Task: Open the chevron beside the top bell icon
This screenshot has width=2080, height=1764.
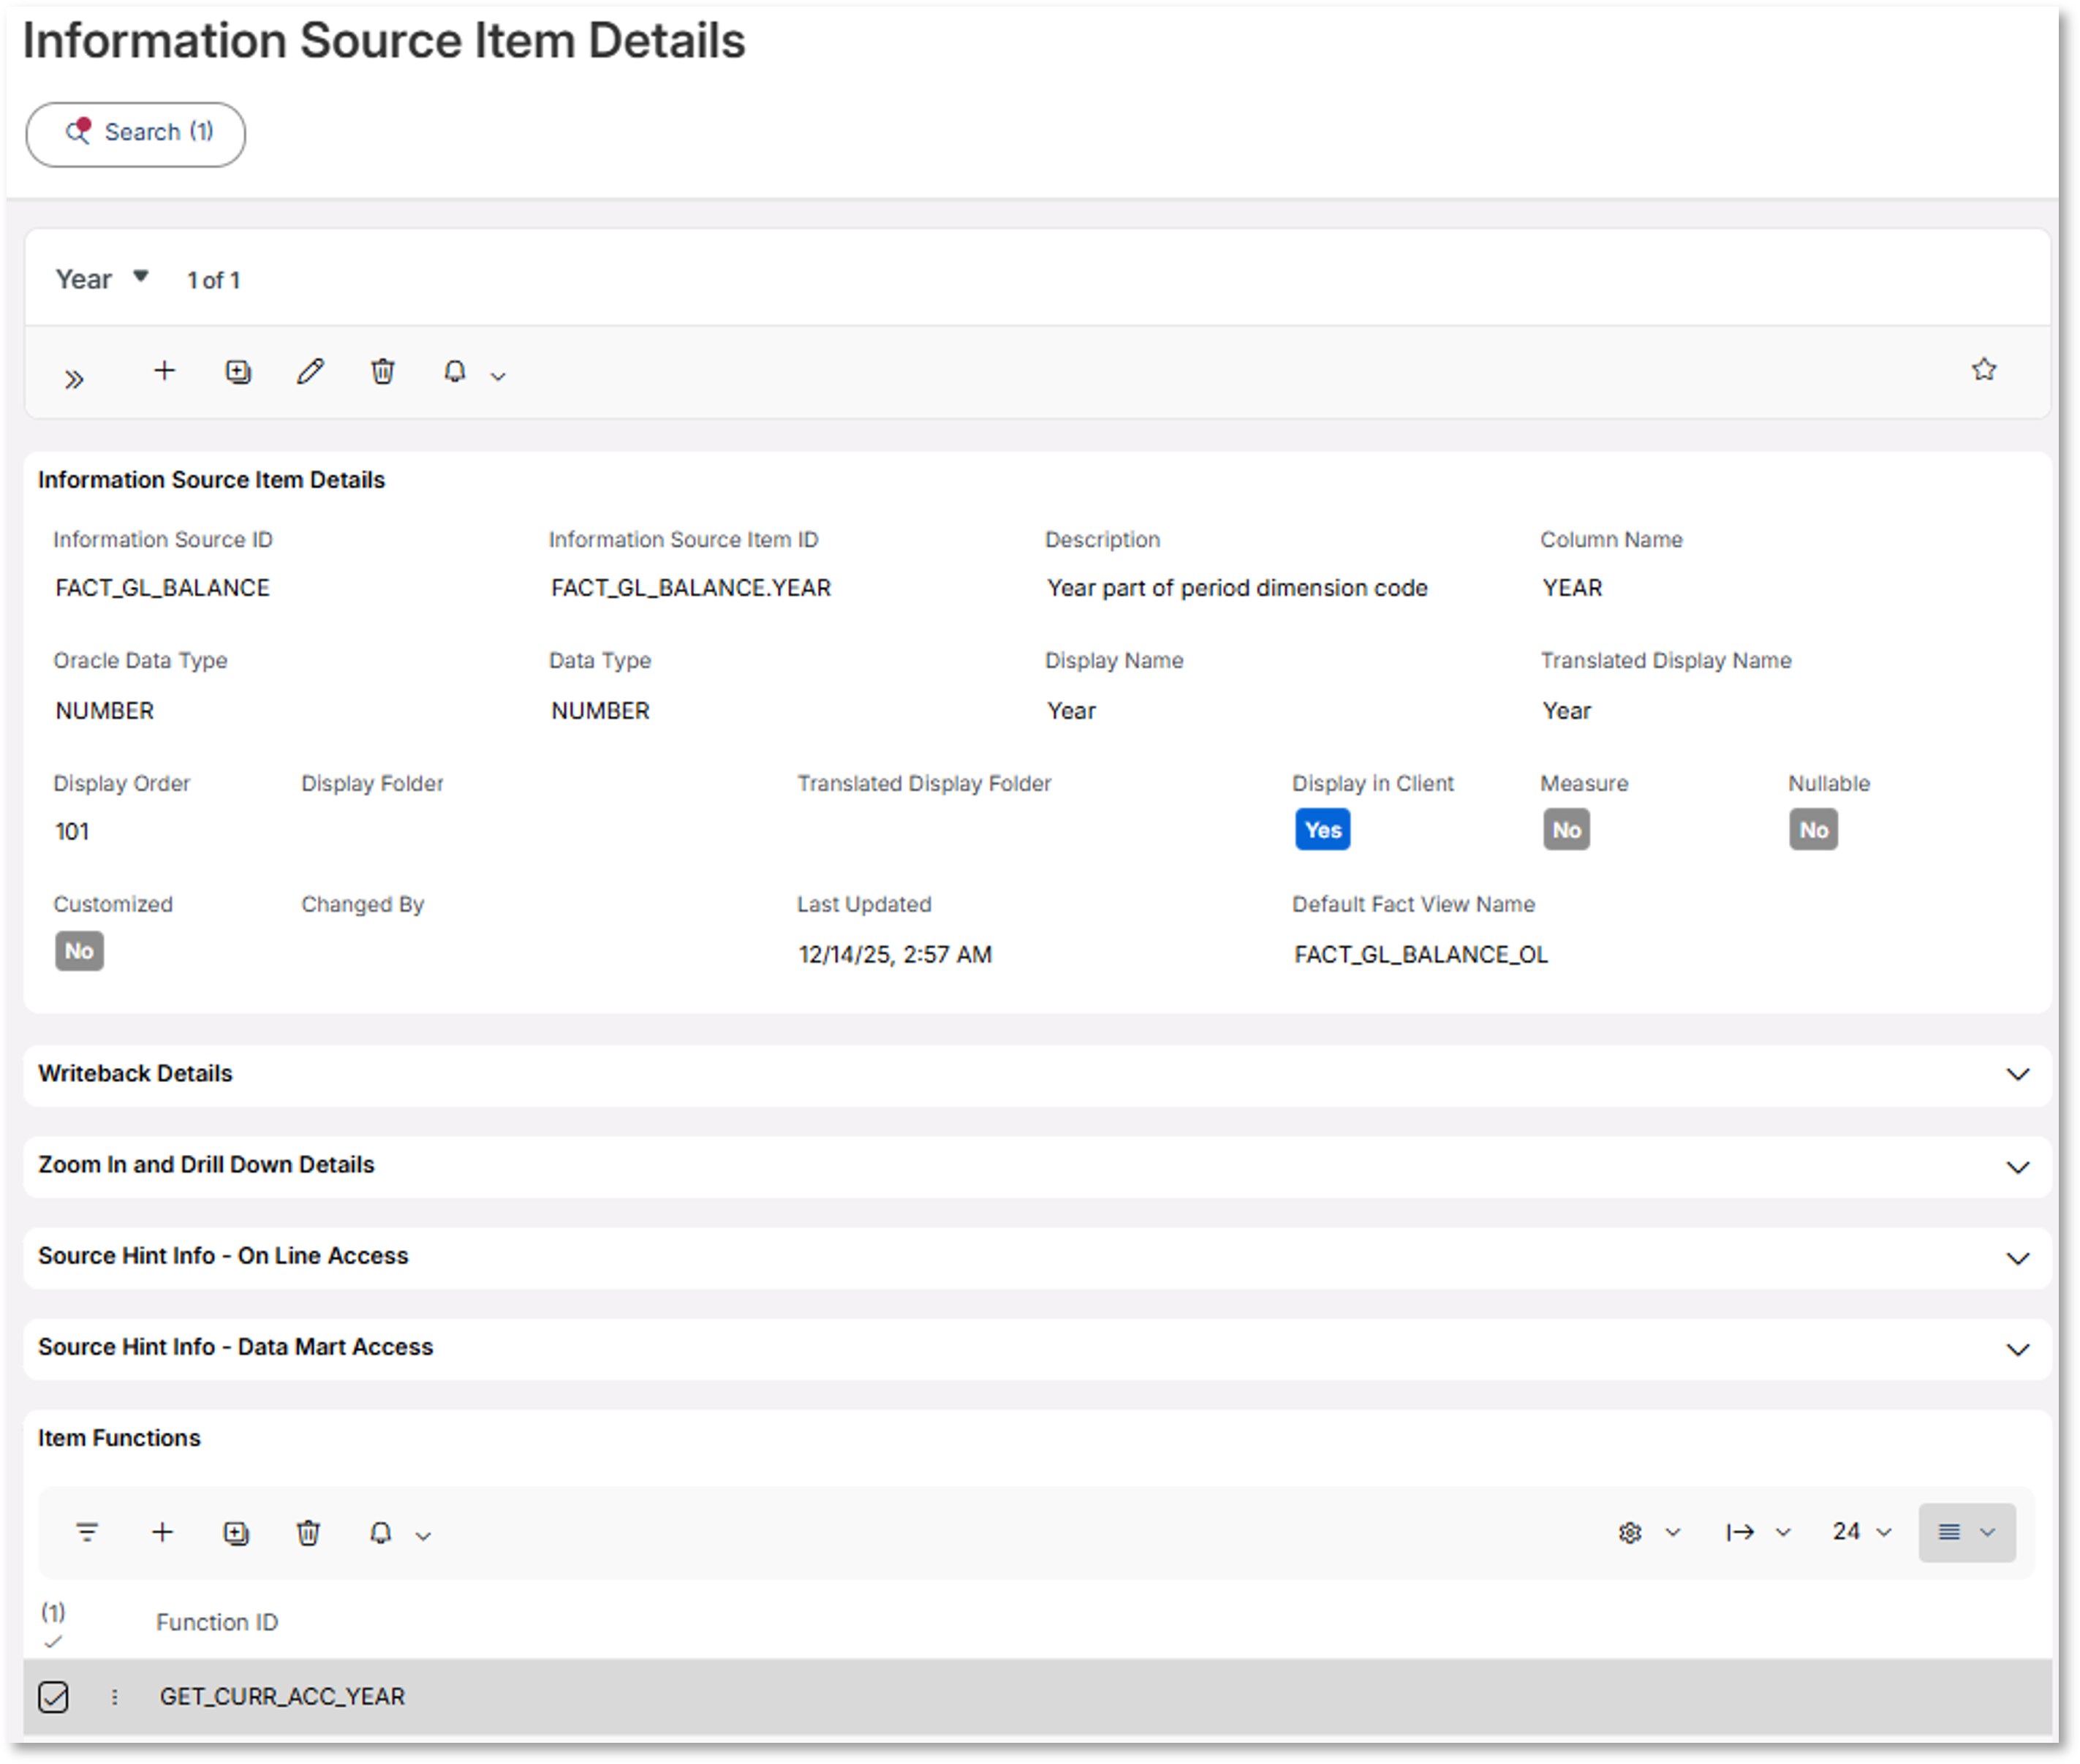Action: point(498,376)
